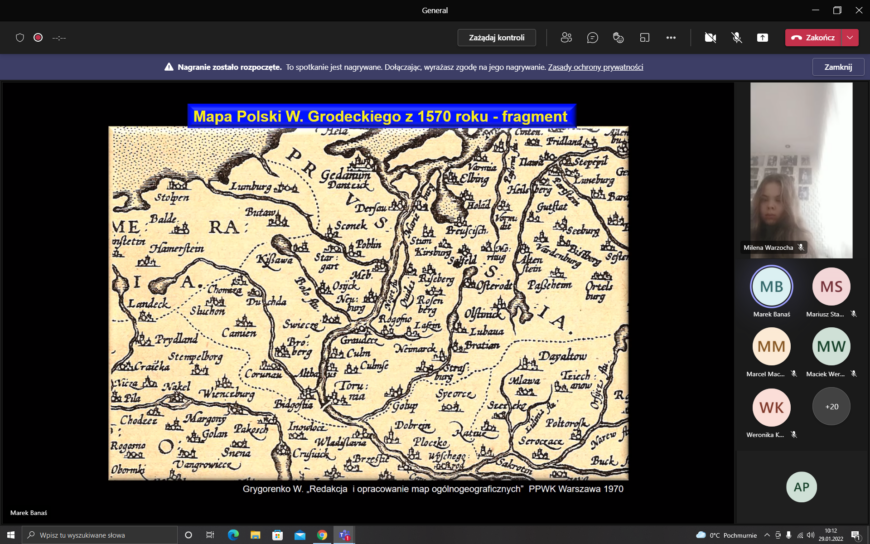Click the Grygorenko citation caption
The image size is (870, 544).
click(x=433, y=489)
